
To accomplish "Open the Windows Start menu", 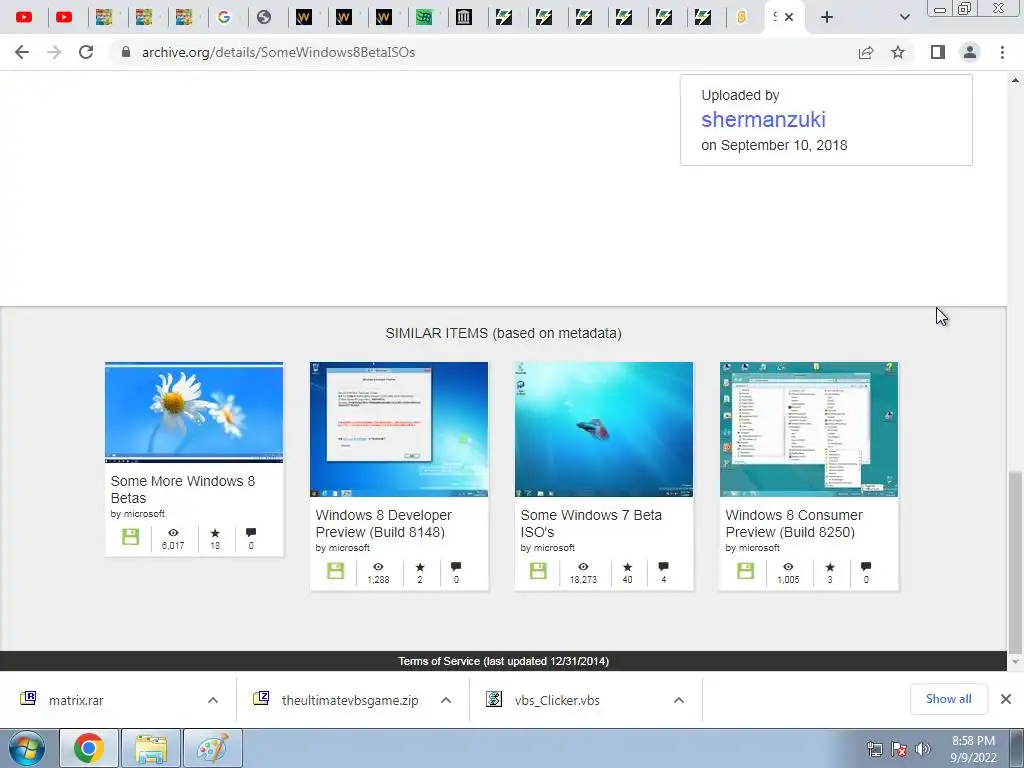I will point(27,748).
